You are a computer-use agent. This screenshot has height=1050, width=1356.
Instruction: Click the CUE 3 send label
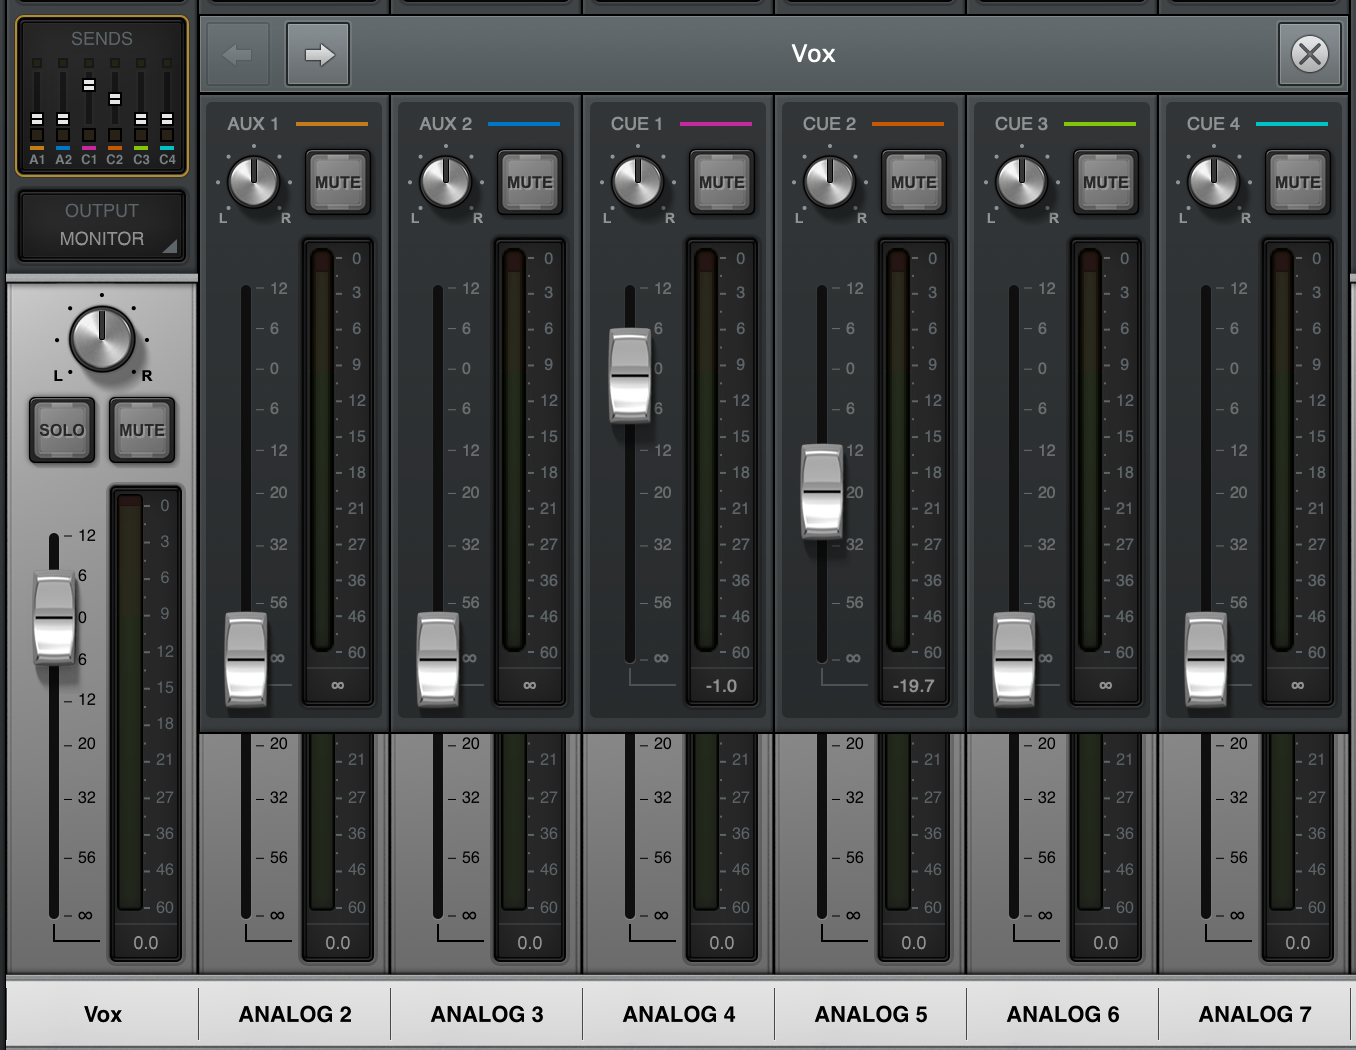pos(1021,124)
